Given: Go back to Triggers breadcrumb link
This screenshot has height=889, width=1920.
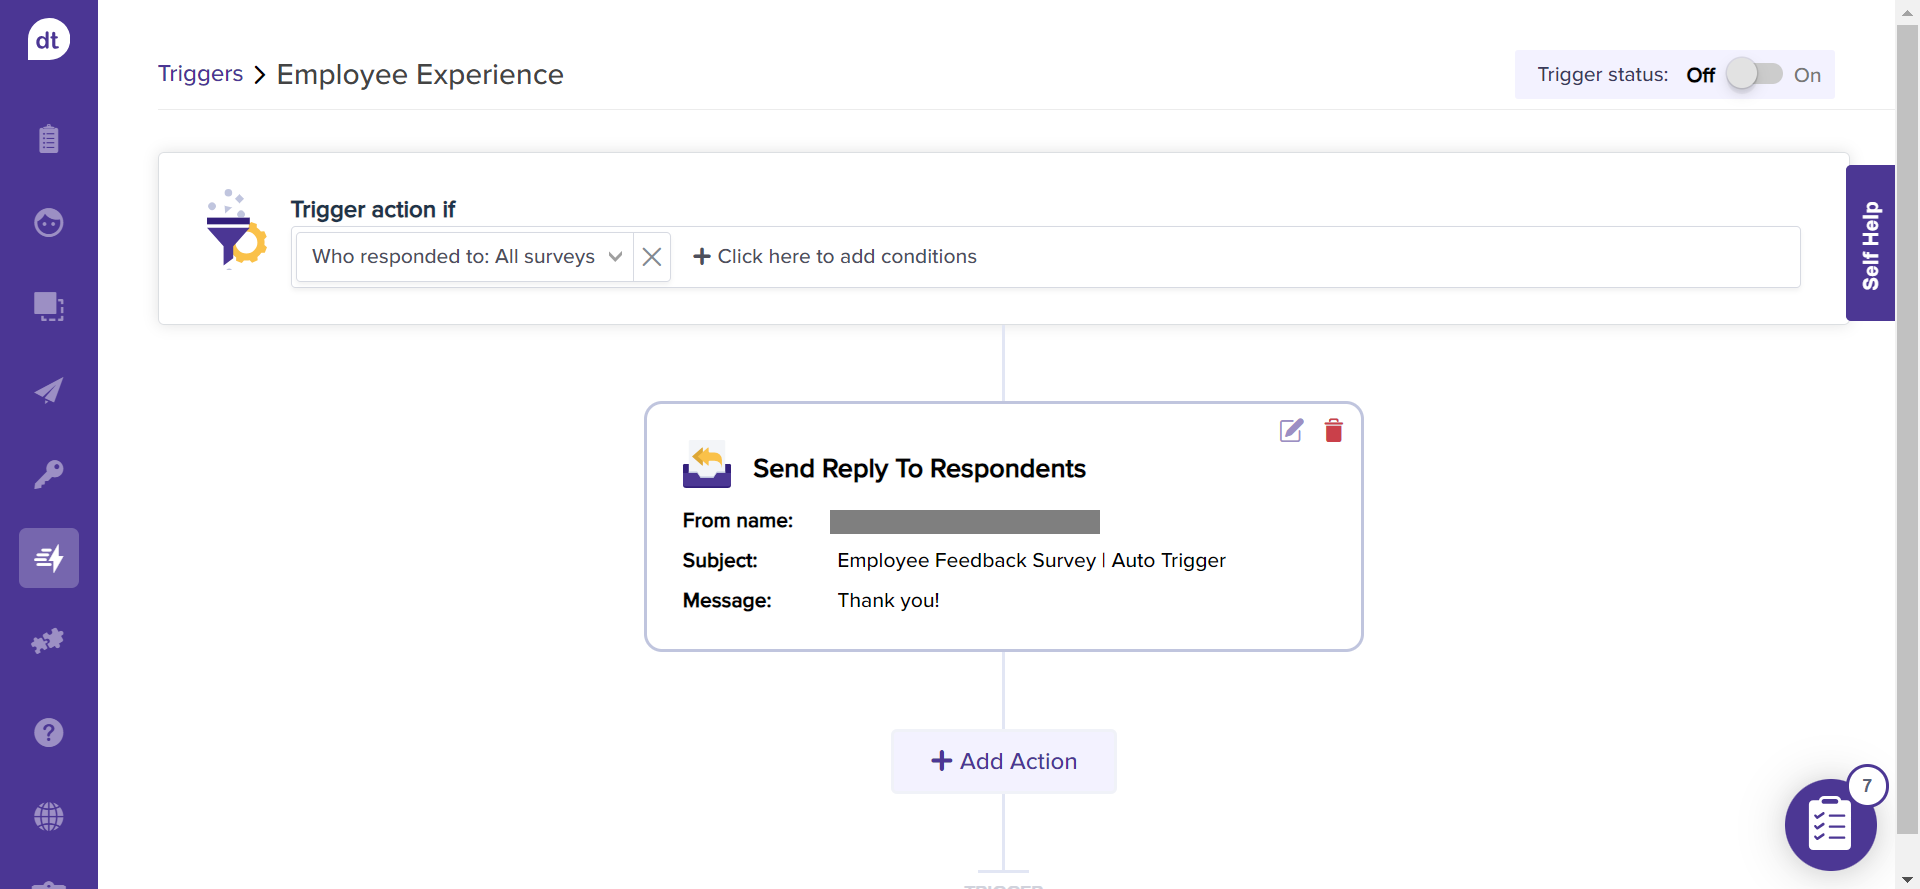Looking at the screenshot, I should [200, 74].
